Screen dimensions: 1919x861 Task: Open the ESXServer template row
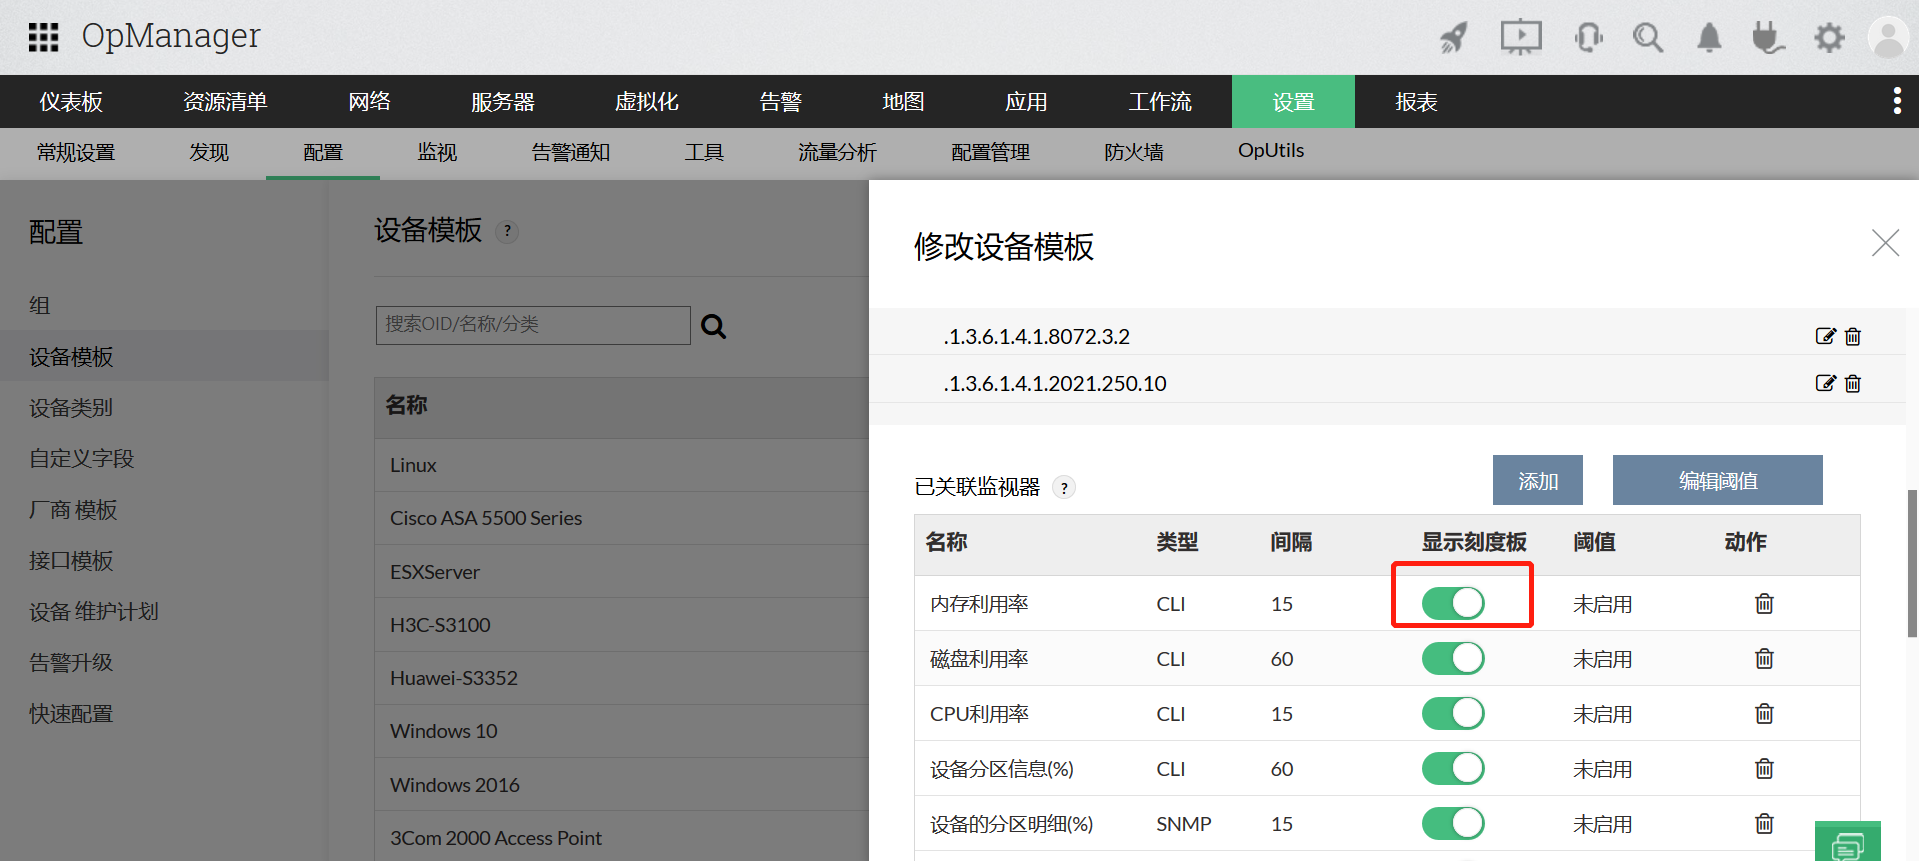click(x=621, y=571)
